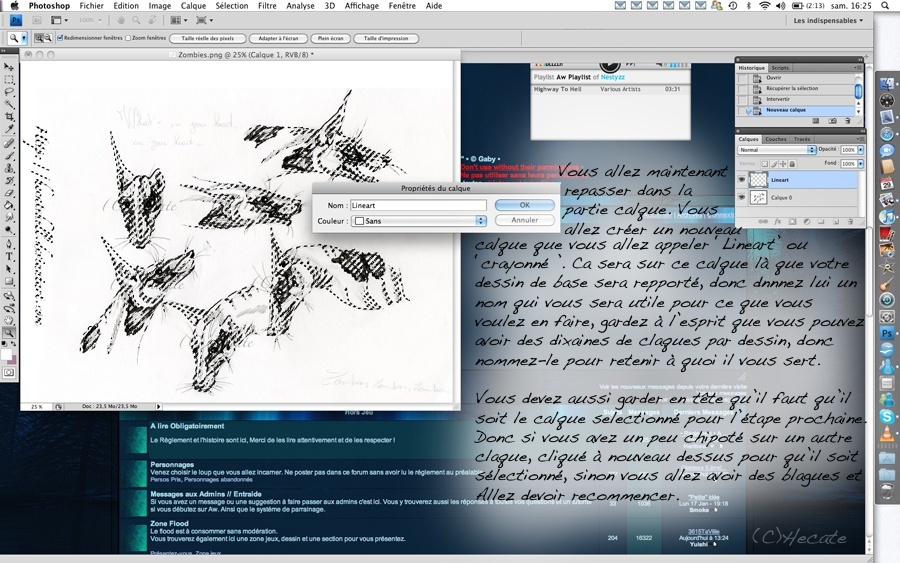
Task: Toggle lock transparent pixels
Action: [x=765, y=164]
